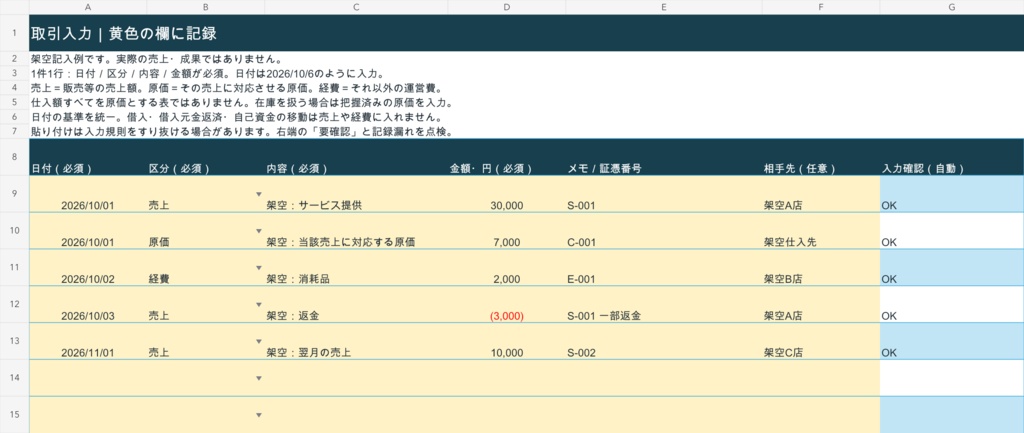
Task: Click voucher cell S-002
Action: pyautogui.click(x=664, y=341)
